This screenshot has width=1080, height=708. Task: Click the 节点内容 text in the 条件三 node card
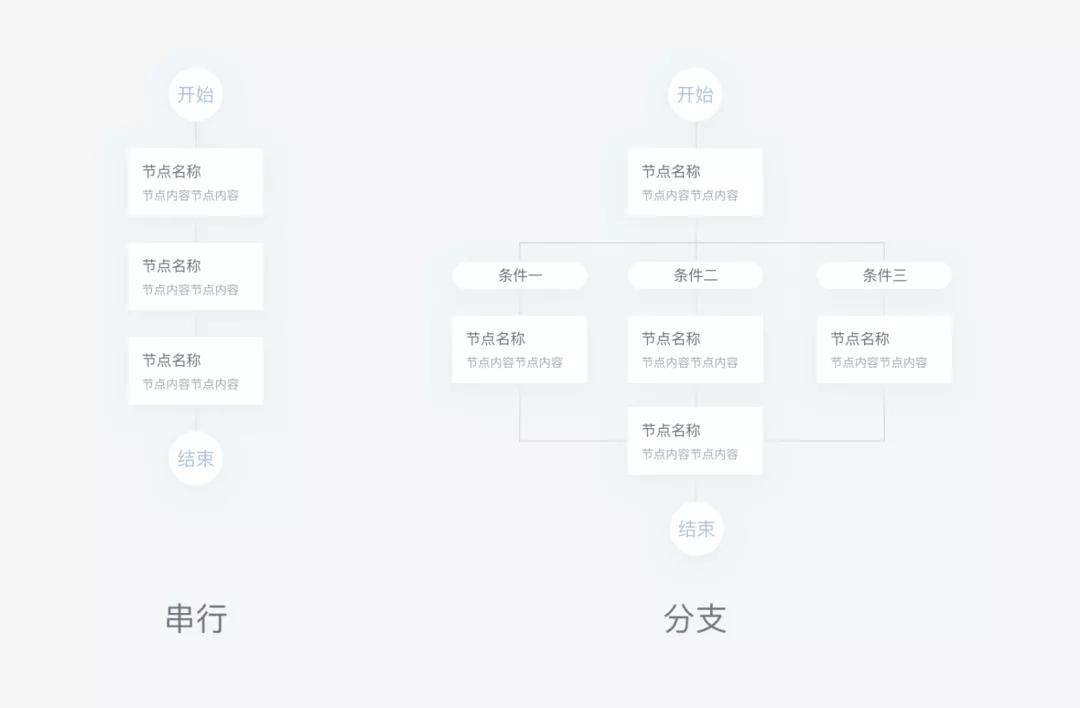click(x=878, y=362)
